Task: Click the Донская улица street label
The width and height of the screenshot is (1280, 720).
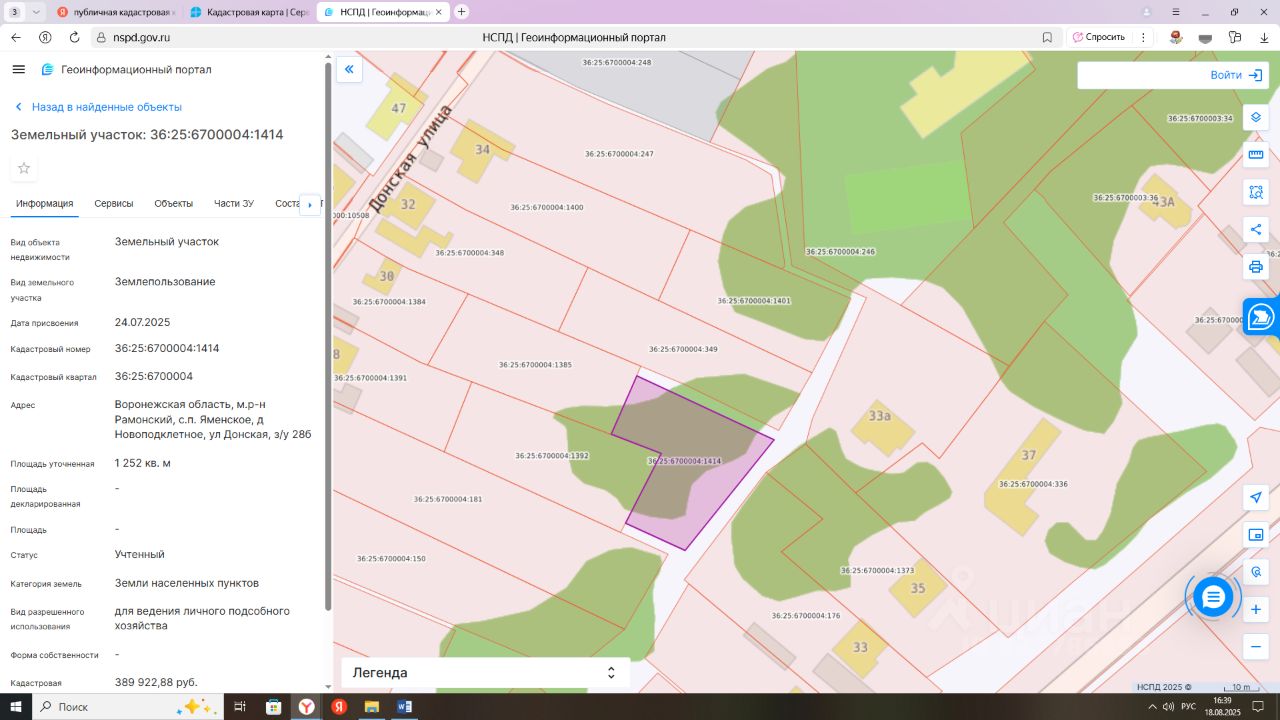Action: (410, 158)
